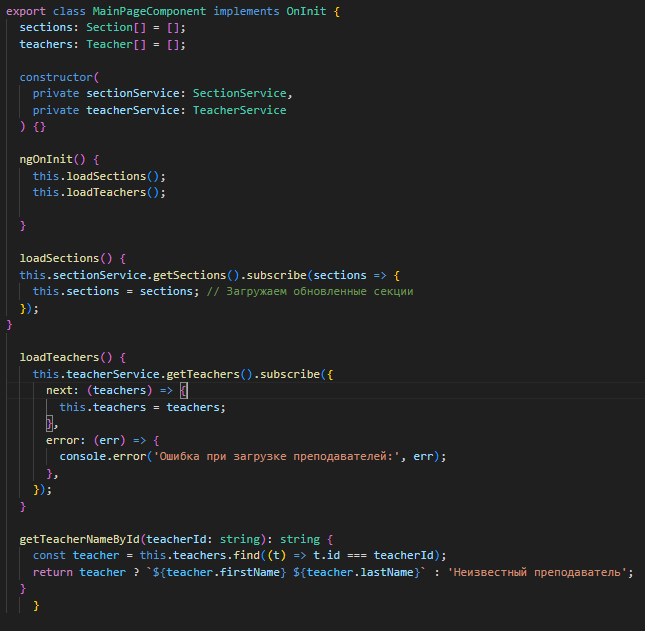This screenshot has height=631, width=645.
Task: Click ${teacher.lastName} template expression
Action: coord(356,572)
